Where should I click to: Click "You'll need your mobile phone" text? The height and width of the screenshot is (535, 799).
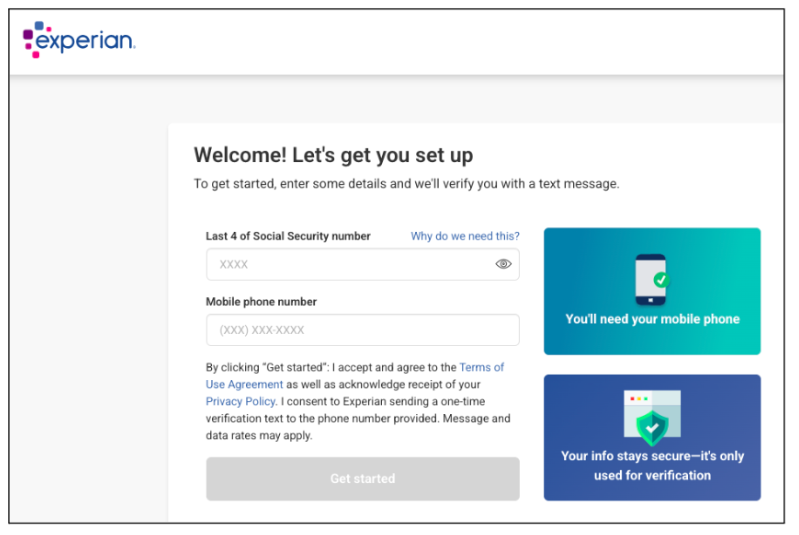(x=652, y=319)
